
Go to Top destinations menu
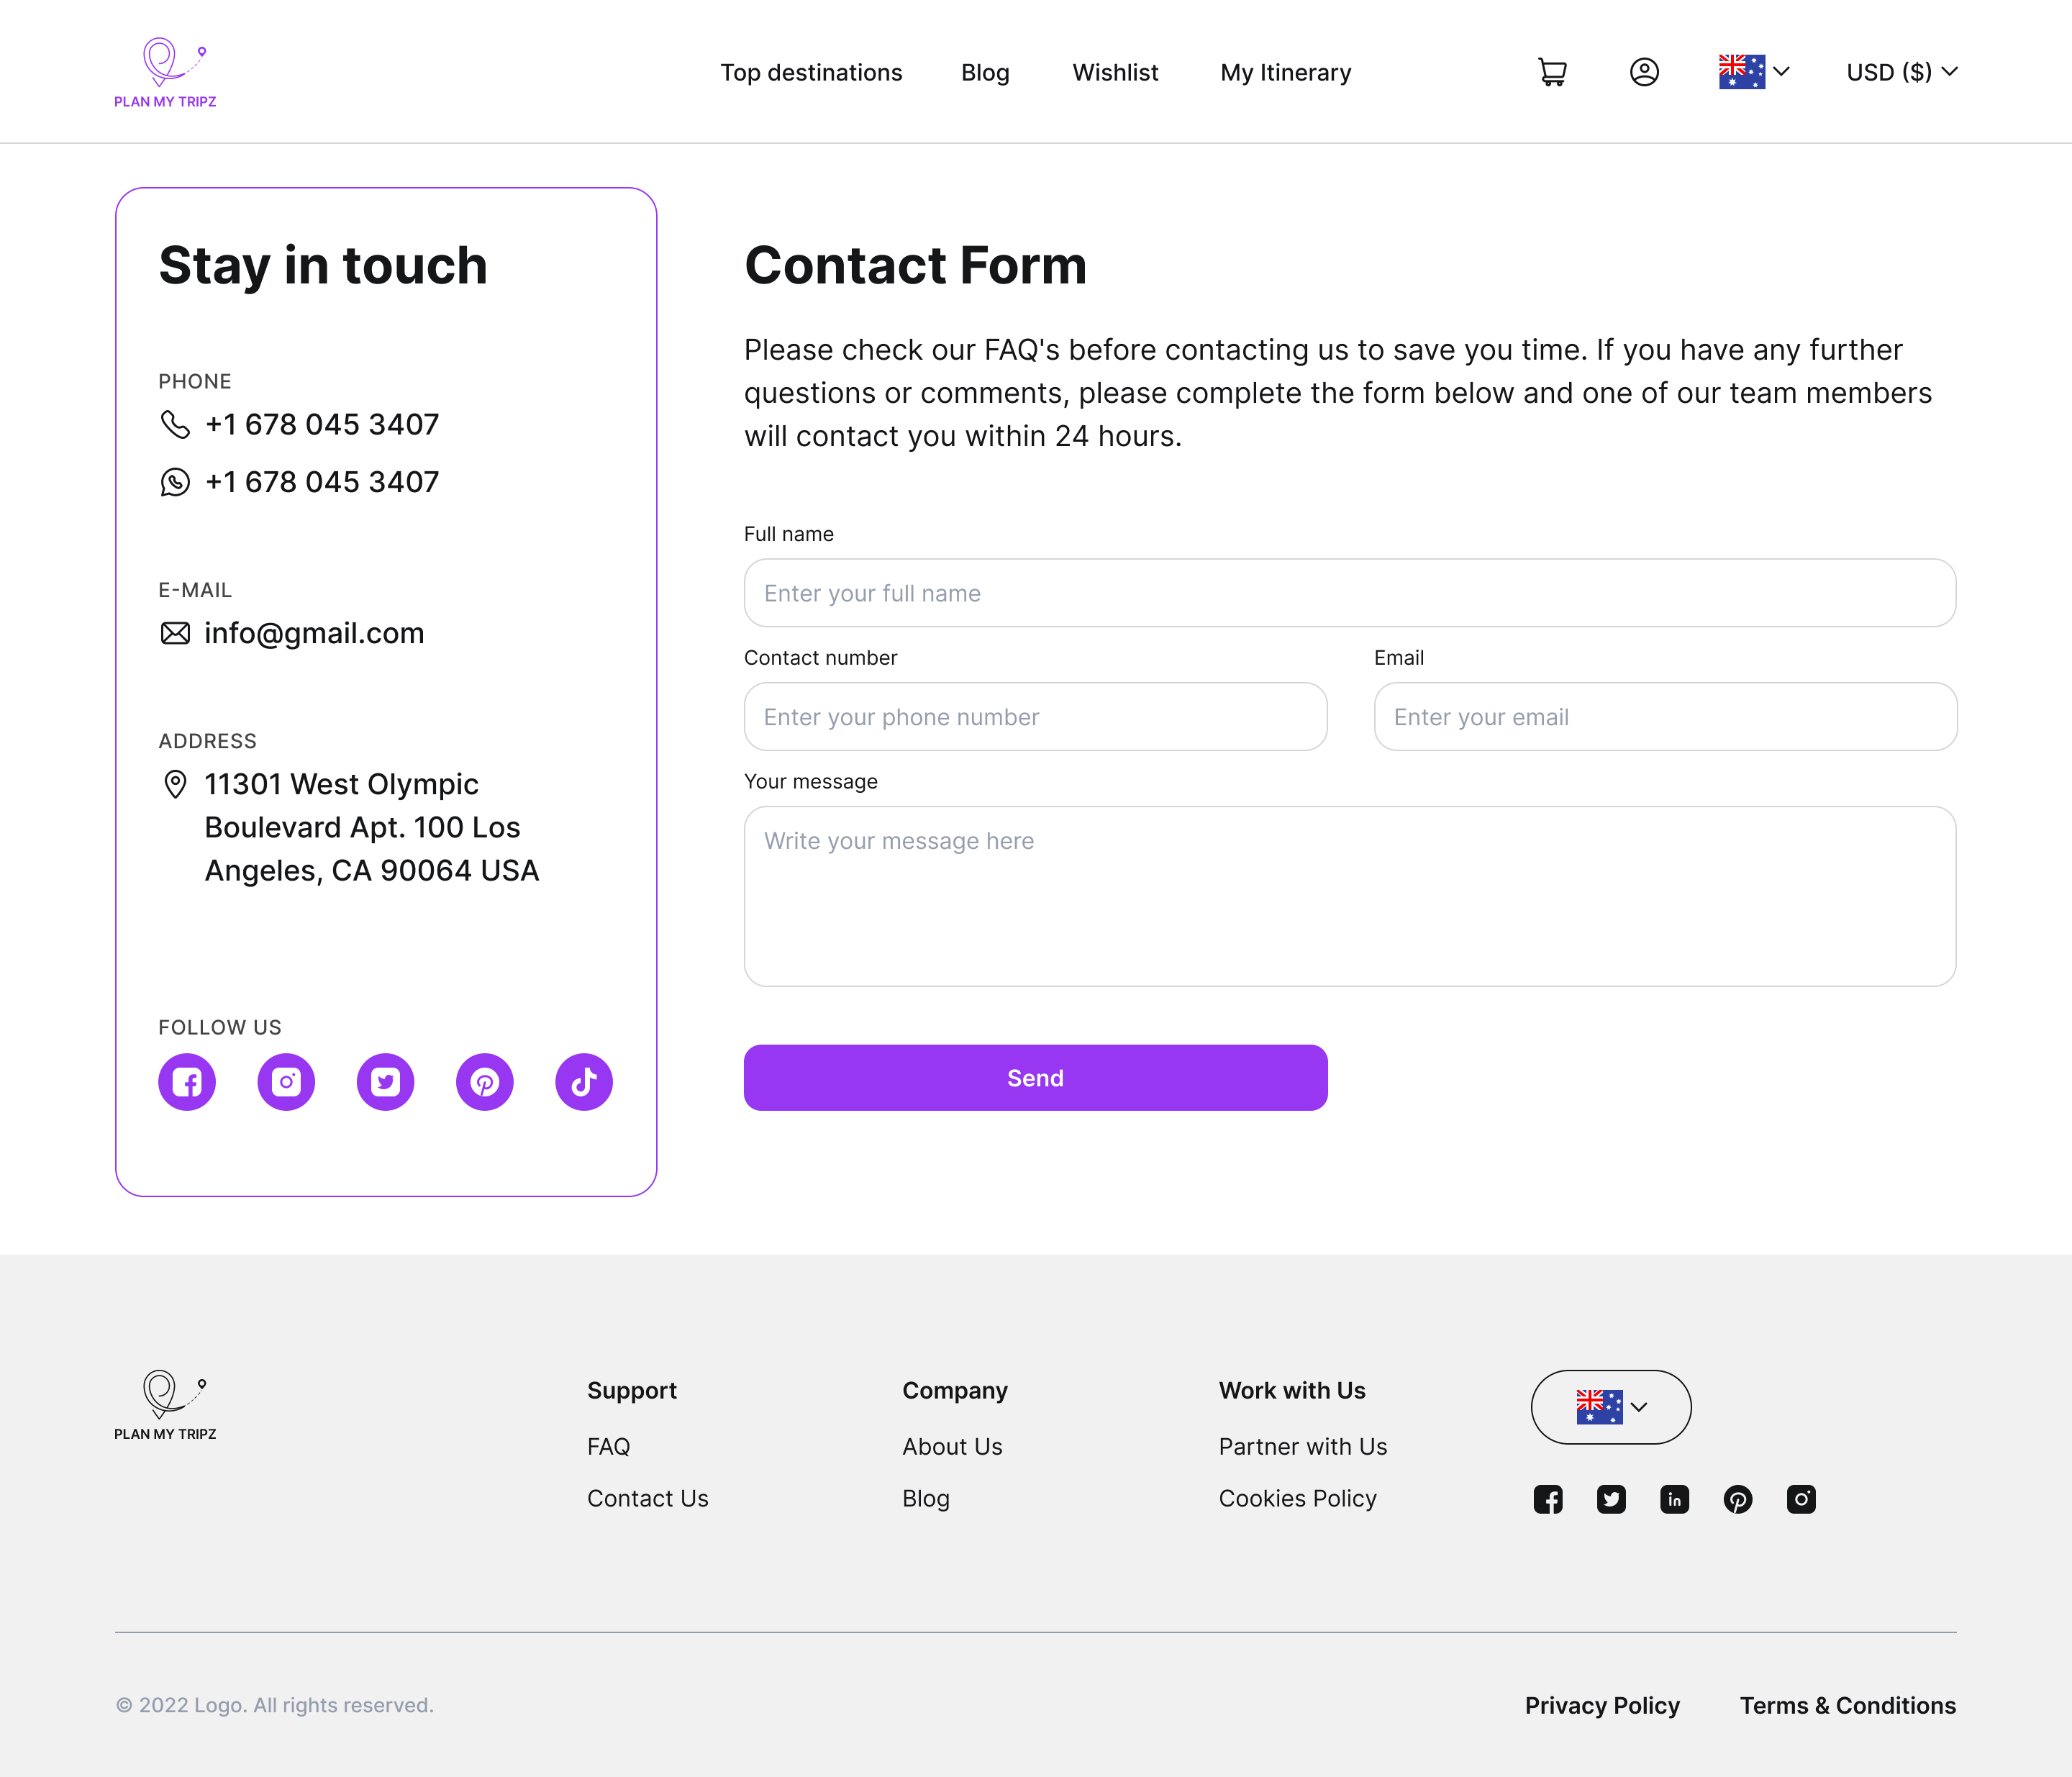click(x=811, y=72)
